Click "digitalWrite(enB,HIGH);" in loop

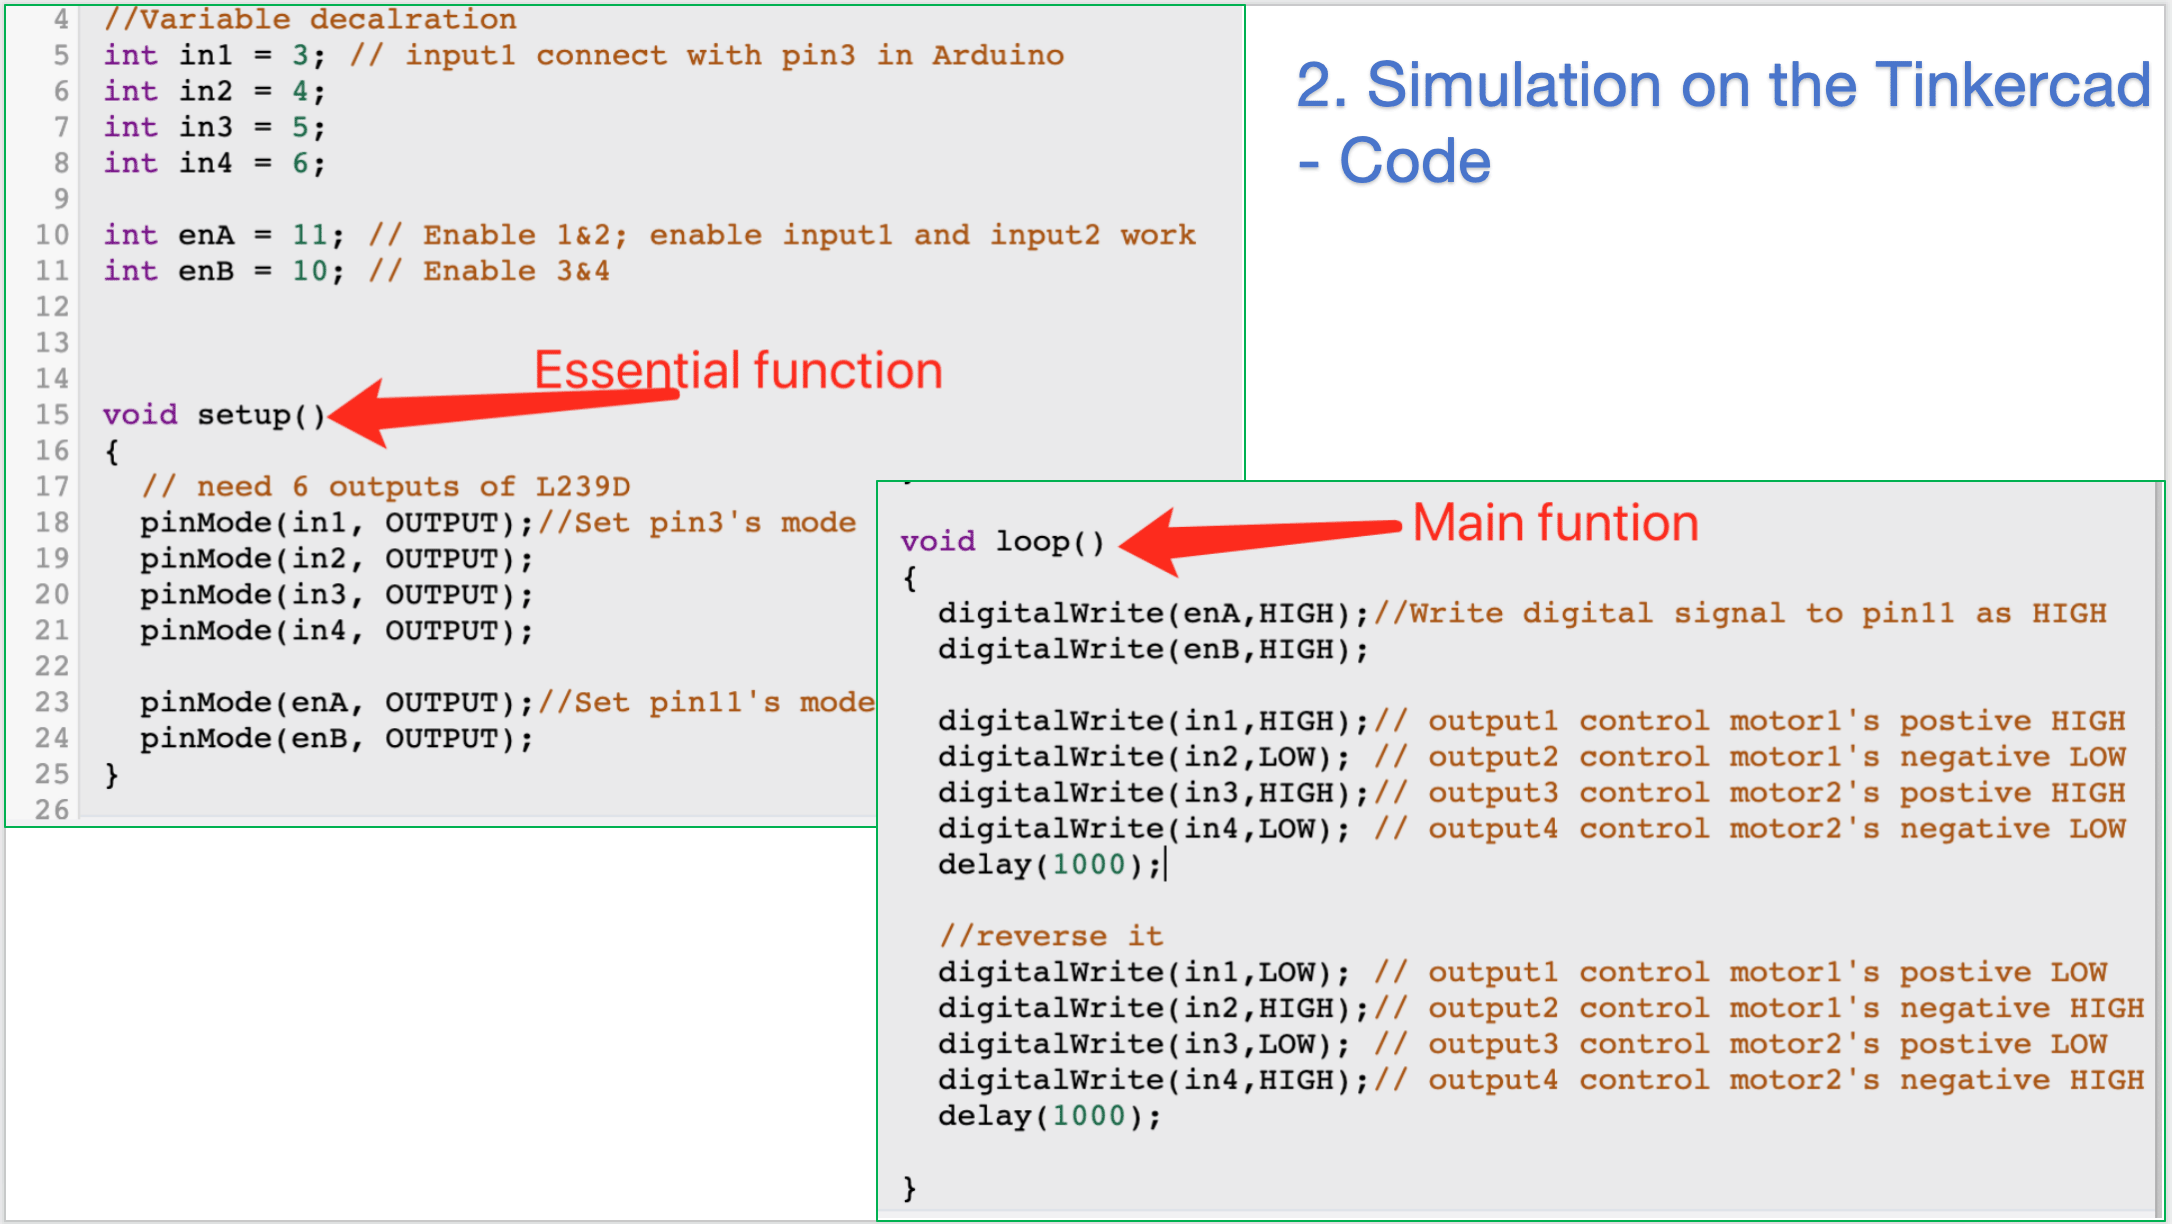coord(1153,650)
